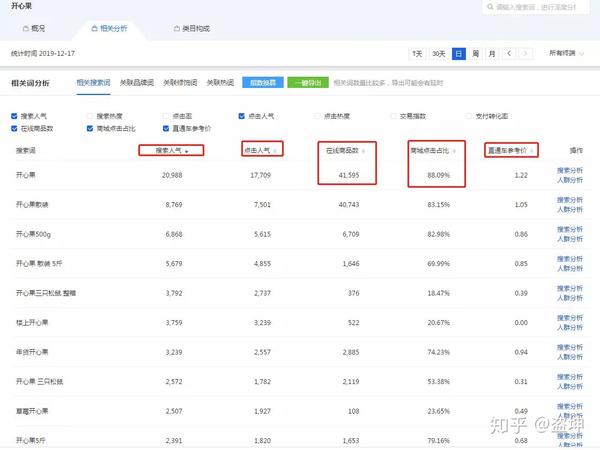
Task: Click the home icon beside 概况
Action: pos(26,28)
